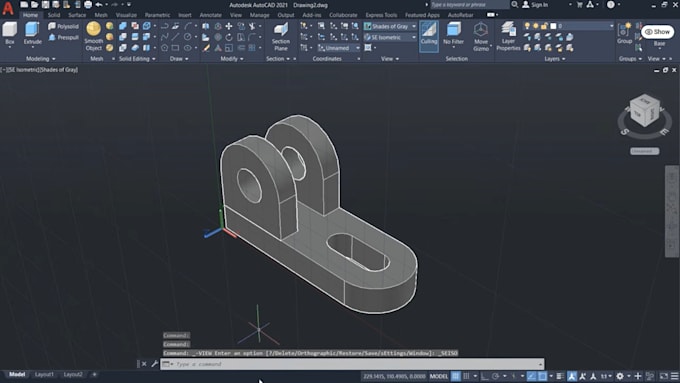Toggle polar tracking in status bar
The width and height of the screenshot is (680, 383).
coord(495,376)
